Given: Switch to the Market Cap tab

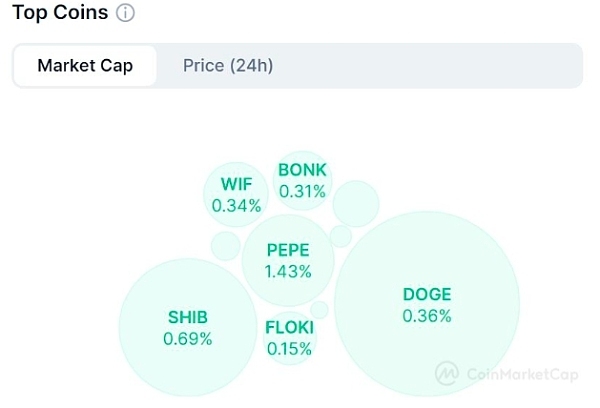Looking at the screenshot, I should click(85, 66).
